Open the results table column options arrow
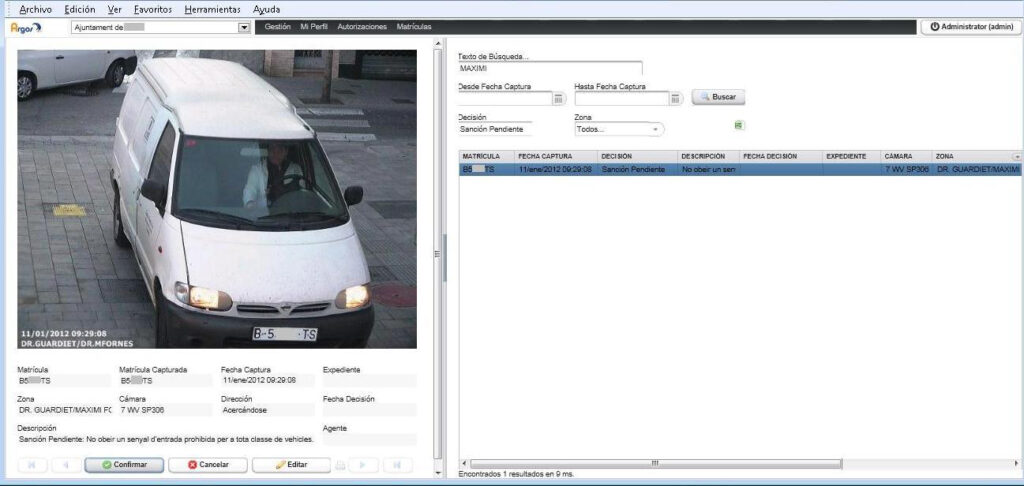Screen dimensions: 1024x486 click(x=1017, y=157)
